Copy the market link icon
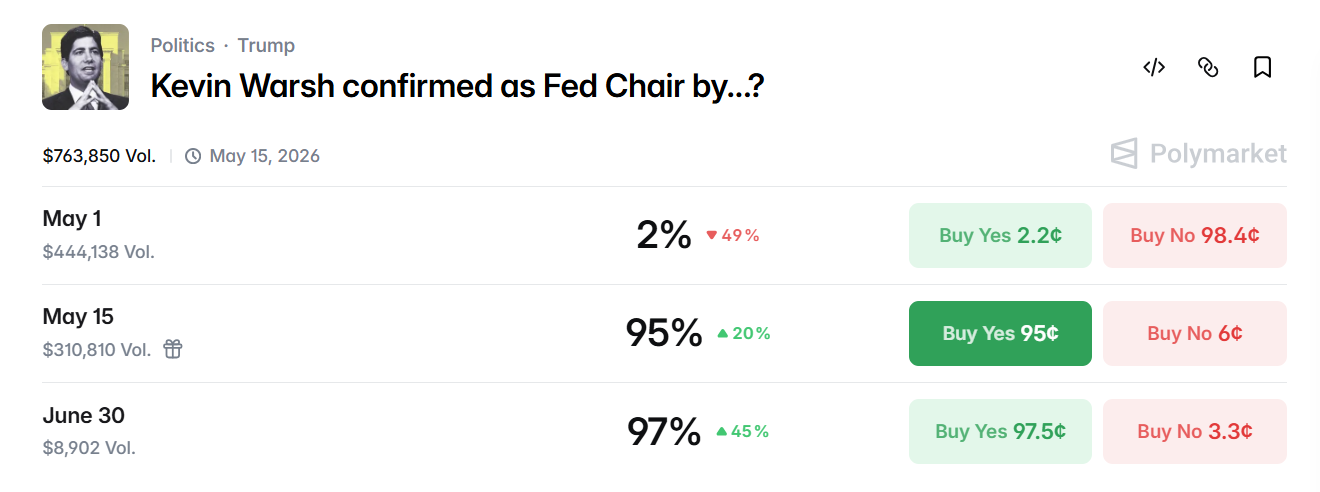The image size is (1320, 492). [x=1208, y=68]
